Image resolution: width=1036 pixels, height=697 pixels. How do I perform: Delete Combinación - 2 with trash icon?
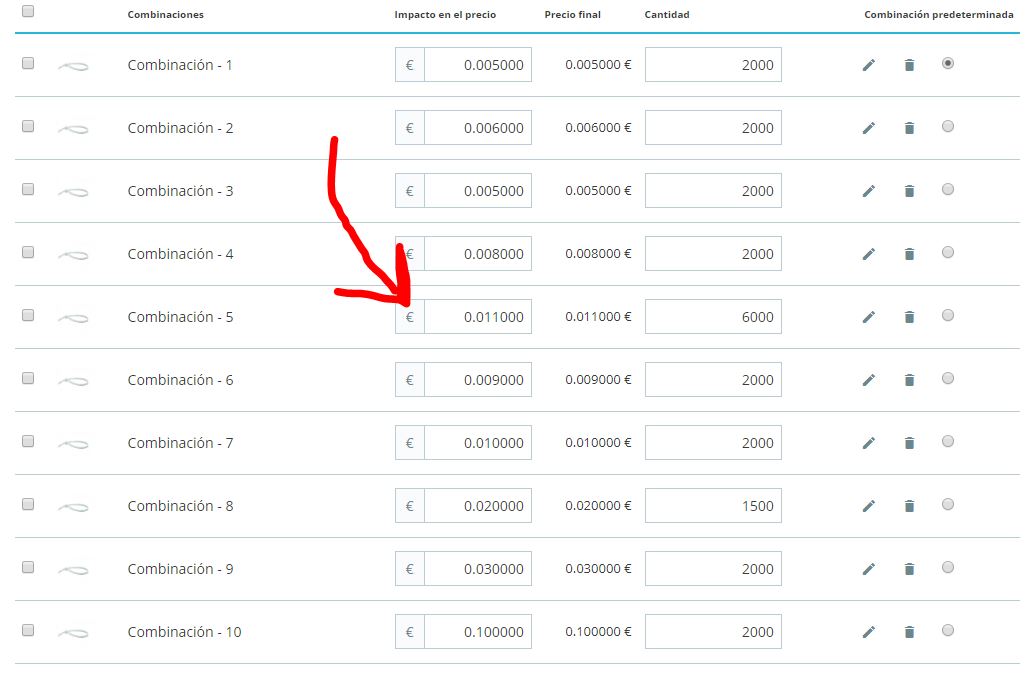[909, 128]
